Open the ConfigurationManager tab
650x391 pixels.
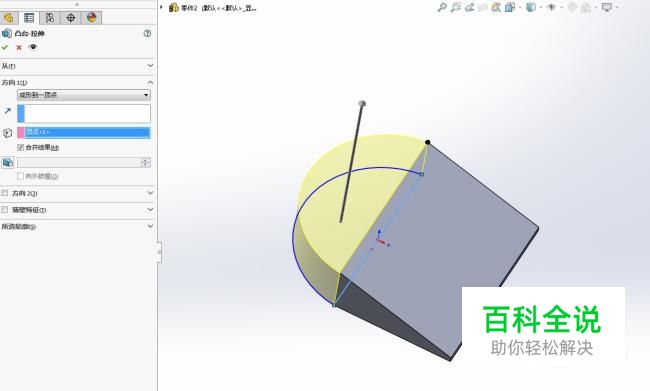click(x=50, y=17)
